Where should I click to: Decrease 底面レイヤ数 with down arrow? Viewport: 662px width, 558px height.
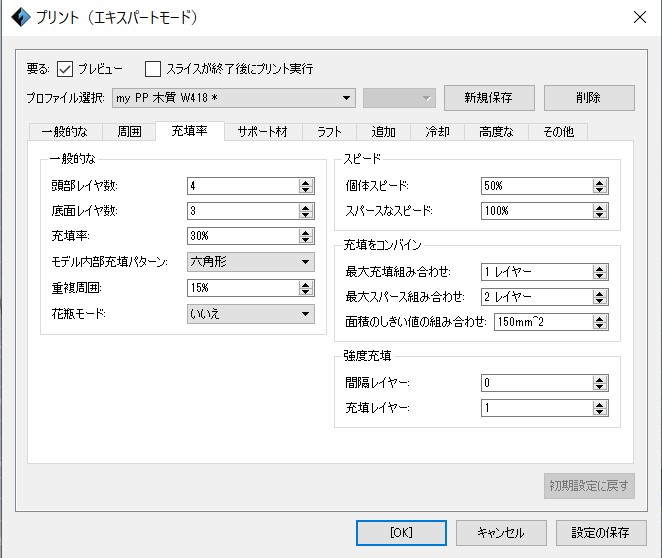[306, 214]
